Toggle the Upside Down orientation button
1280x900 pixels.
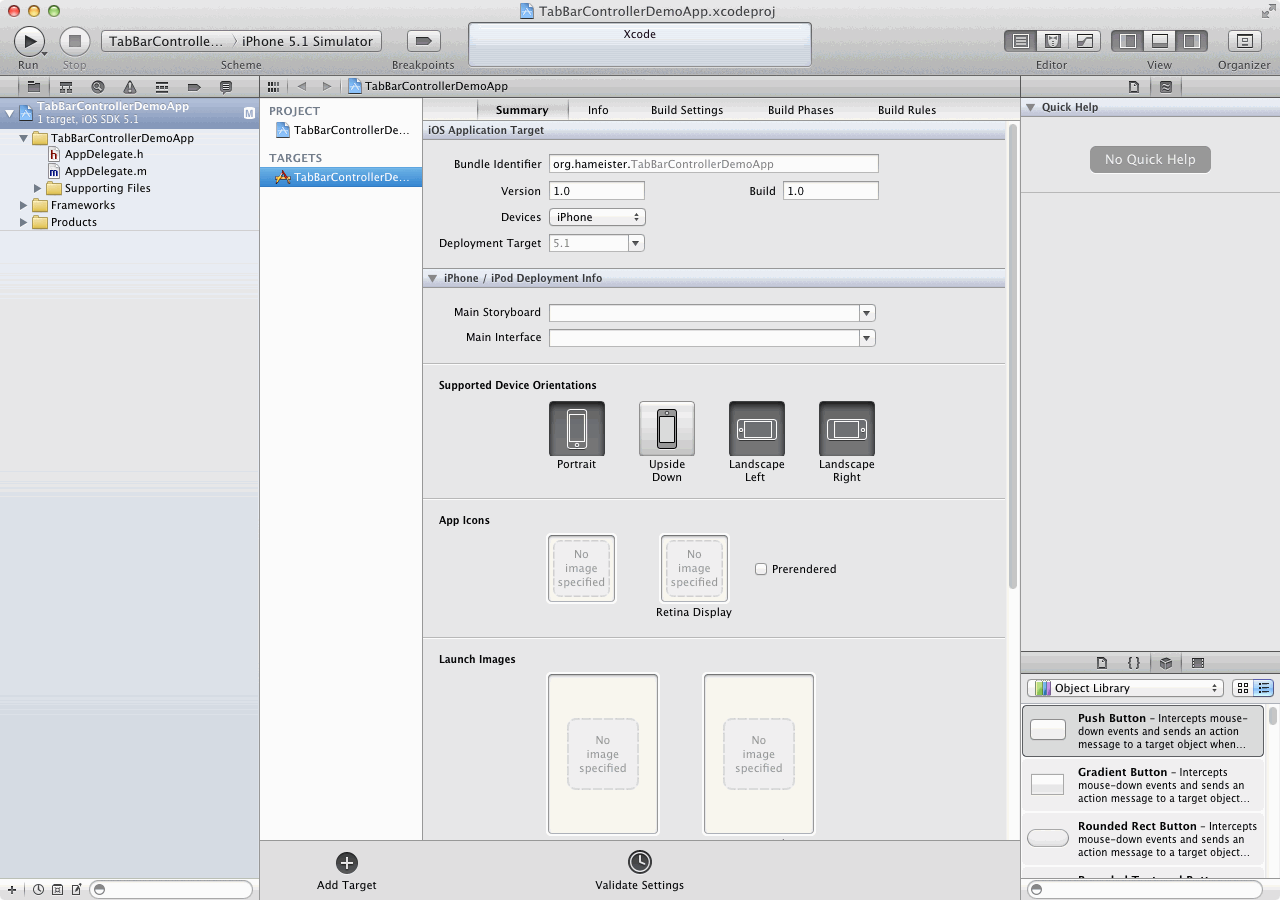point(667,429)
